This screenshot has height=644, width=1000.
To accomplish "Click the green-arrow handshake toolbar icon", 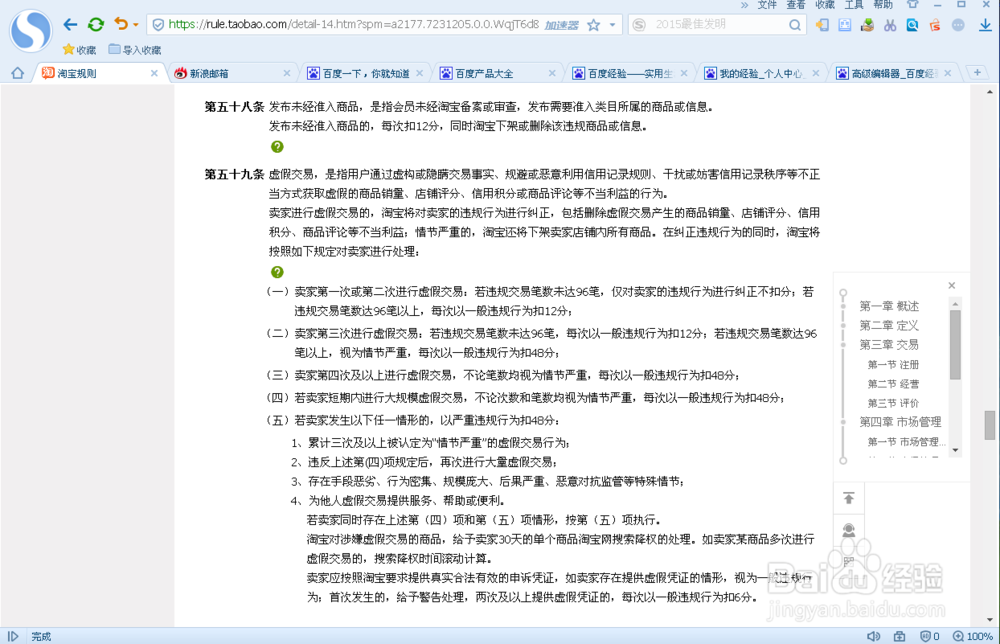I will tap(867, 25).
